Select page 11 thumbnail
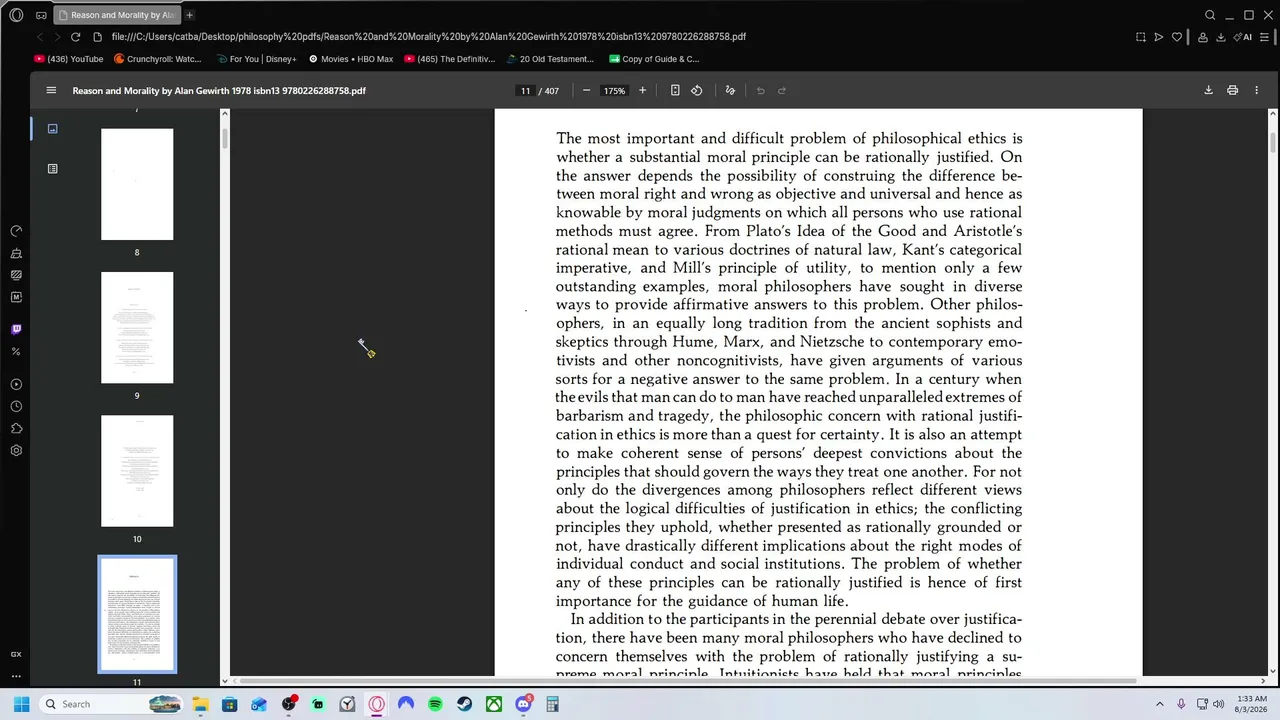 click(x=137, y=614)
